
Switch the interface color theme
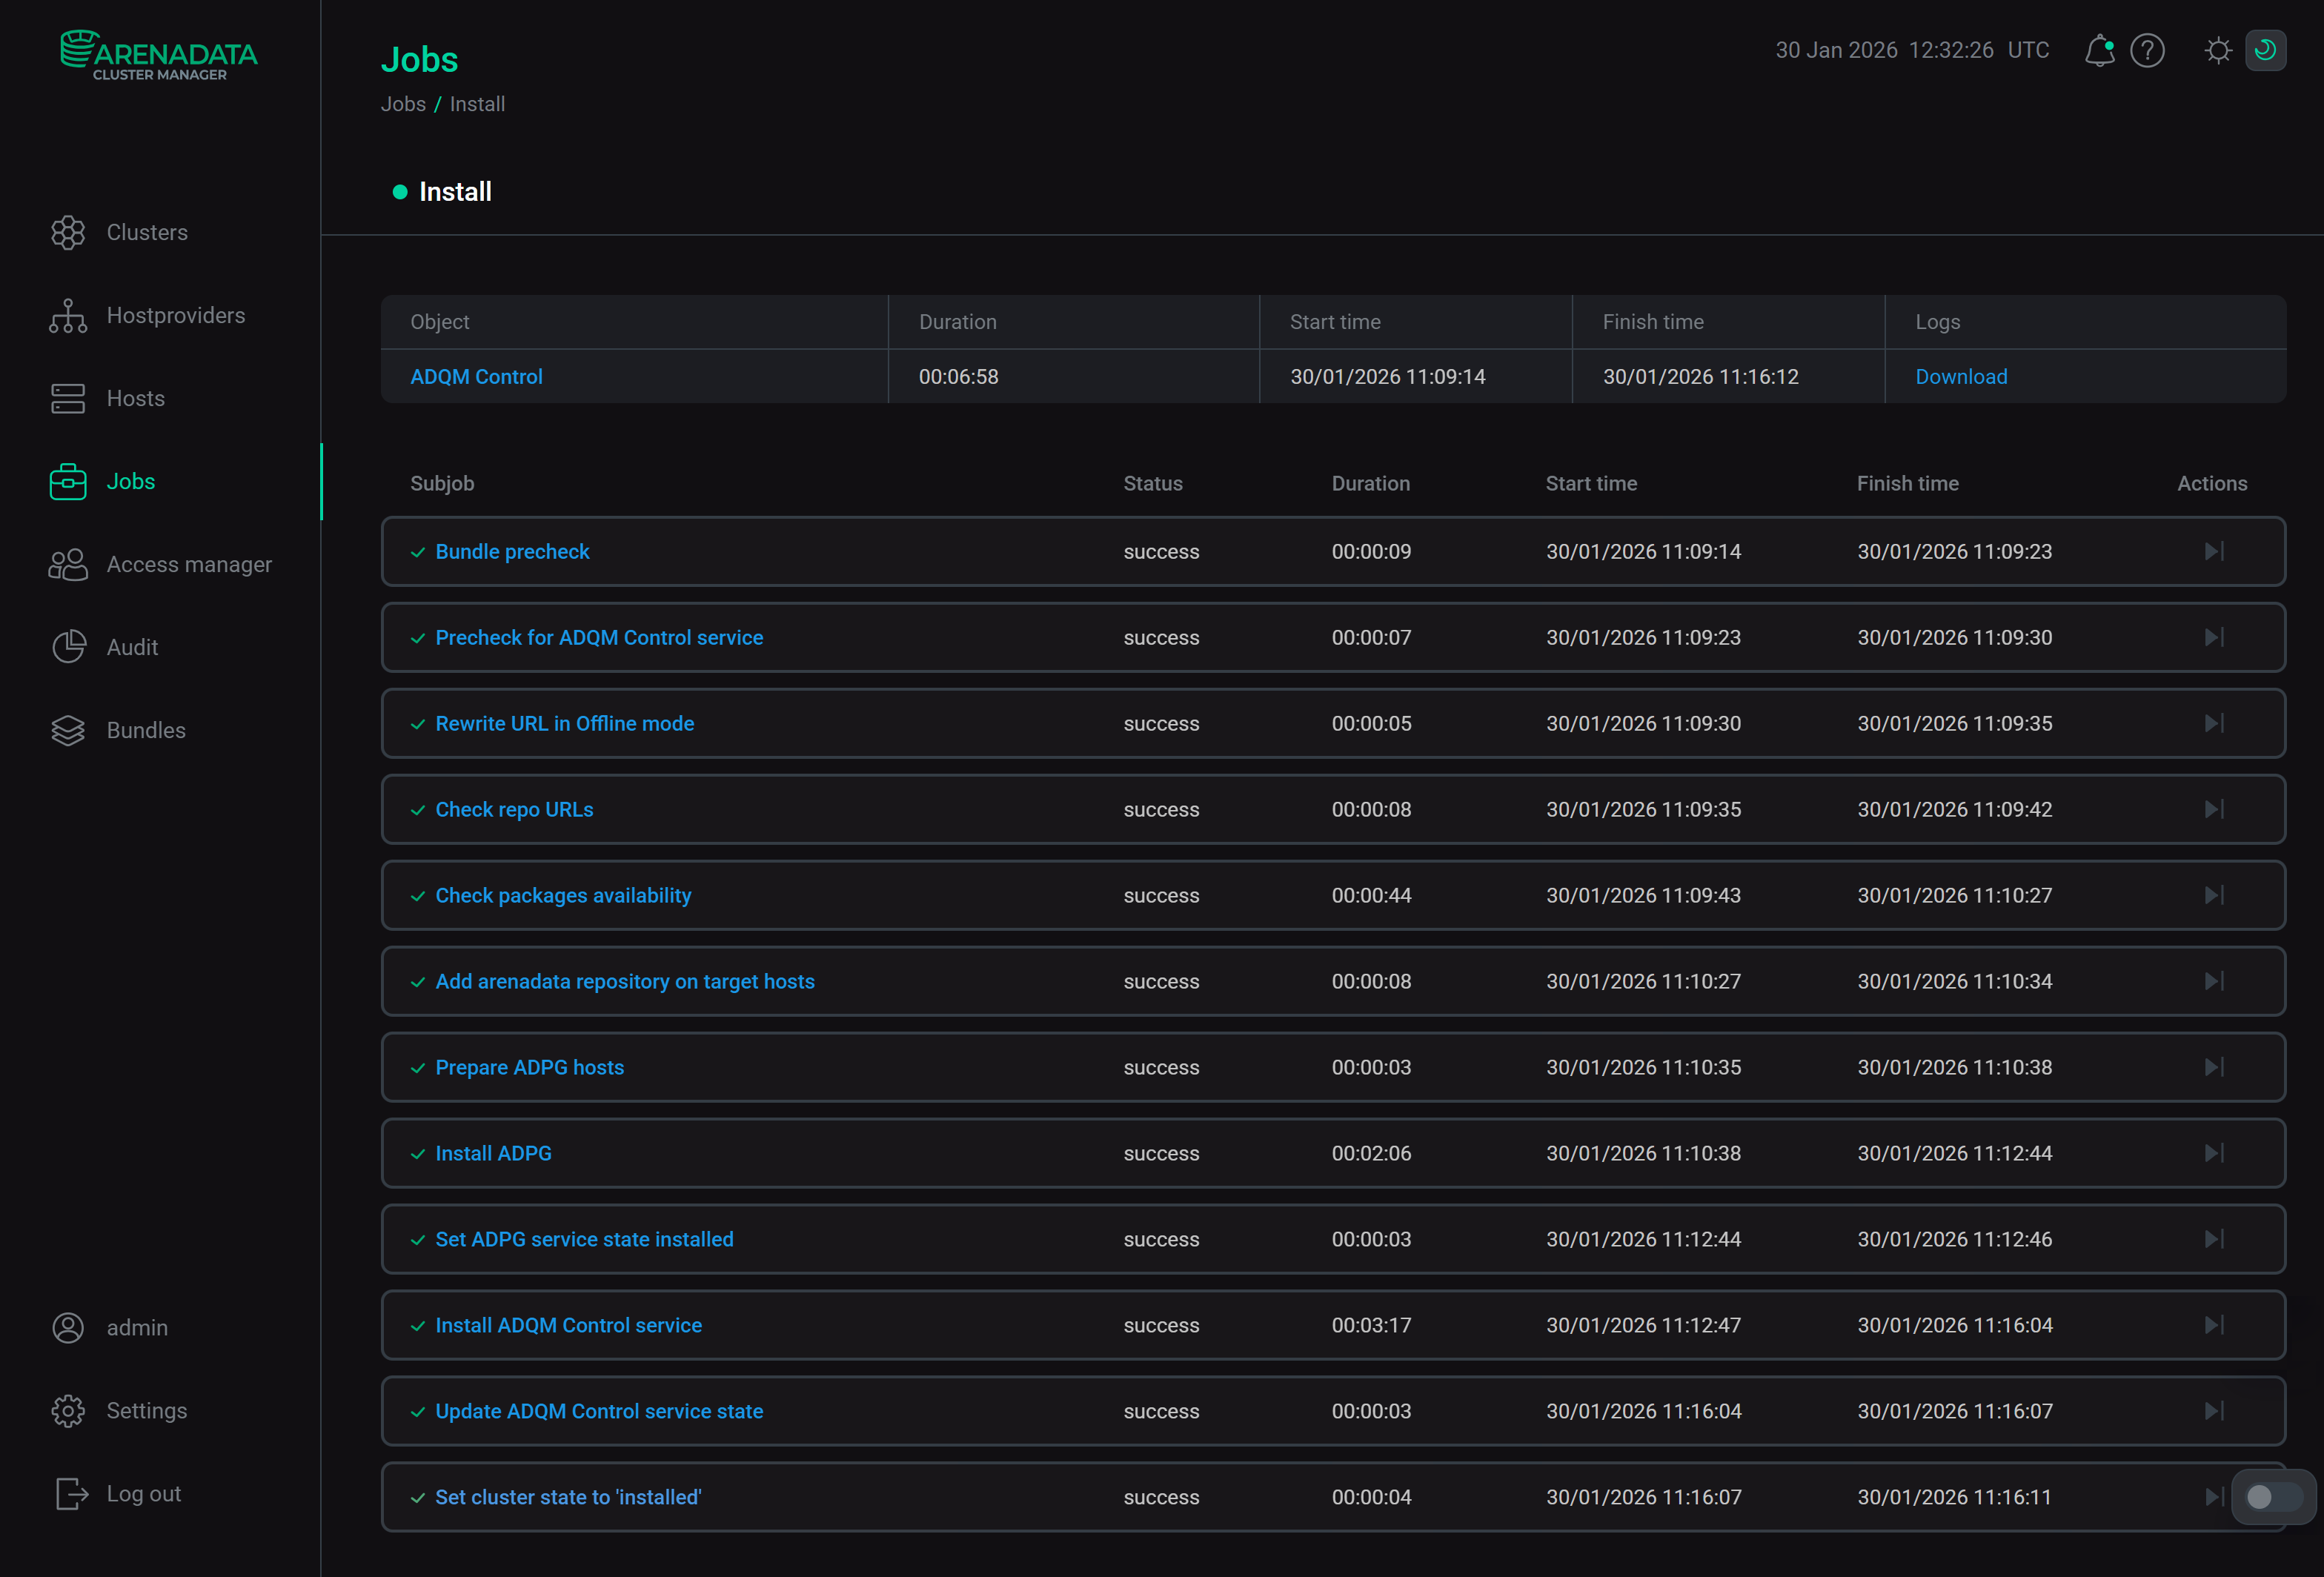pyautogui.click(x=2218, y=50)
